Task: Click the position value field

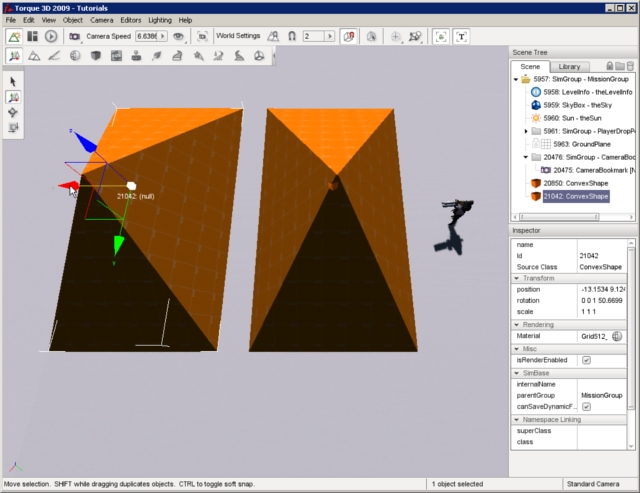Action: point(605,289)
